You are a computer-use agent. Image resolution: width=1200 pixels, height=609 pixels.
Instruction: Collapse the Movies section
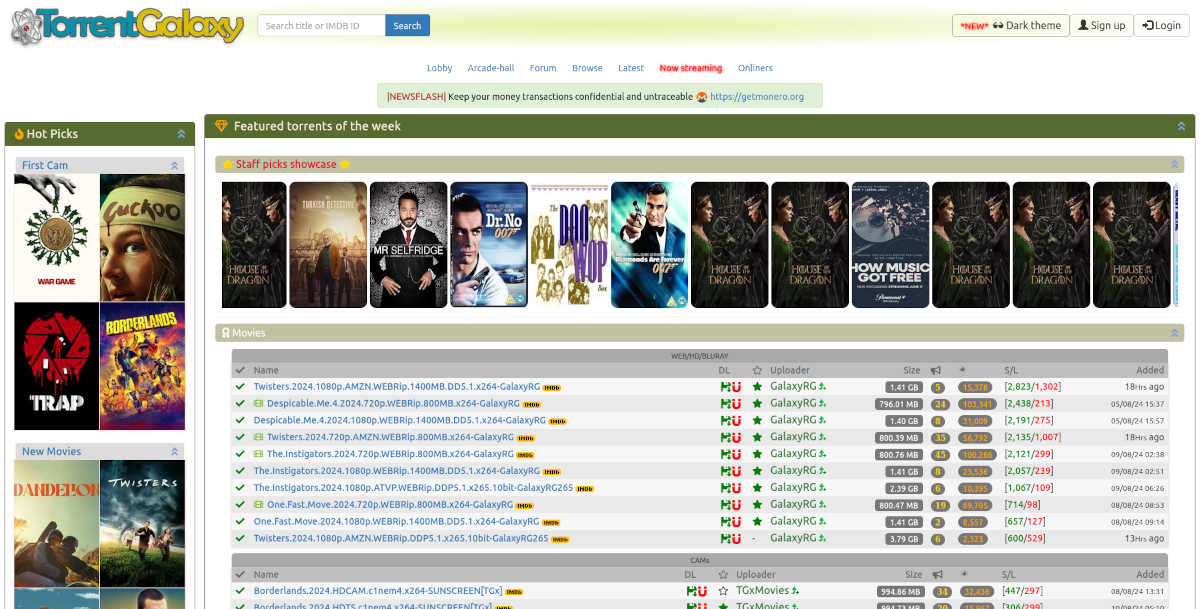(1175, 333)
